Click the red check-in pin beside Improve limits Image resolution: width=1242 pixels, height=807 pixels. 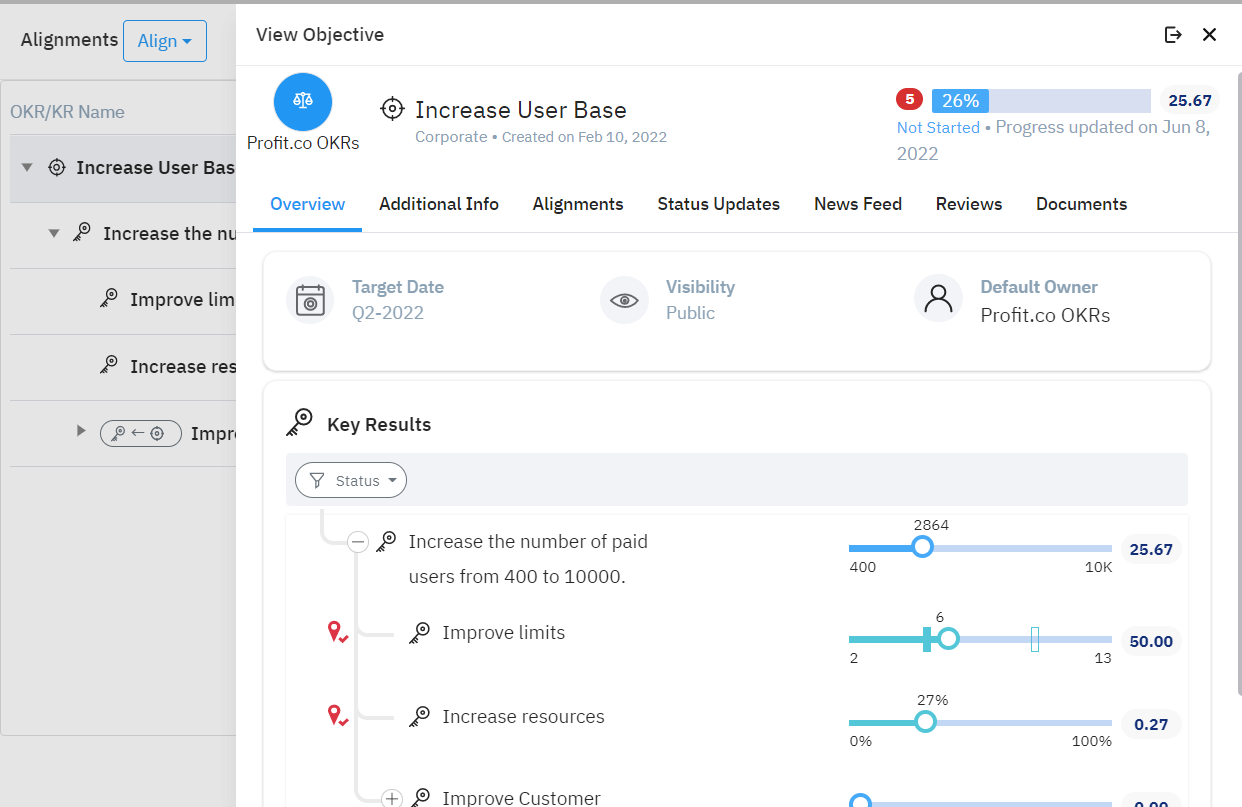337,633
